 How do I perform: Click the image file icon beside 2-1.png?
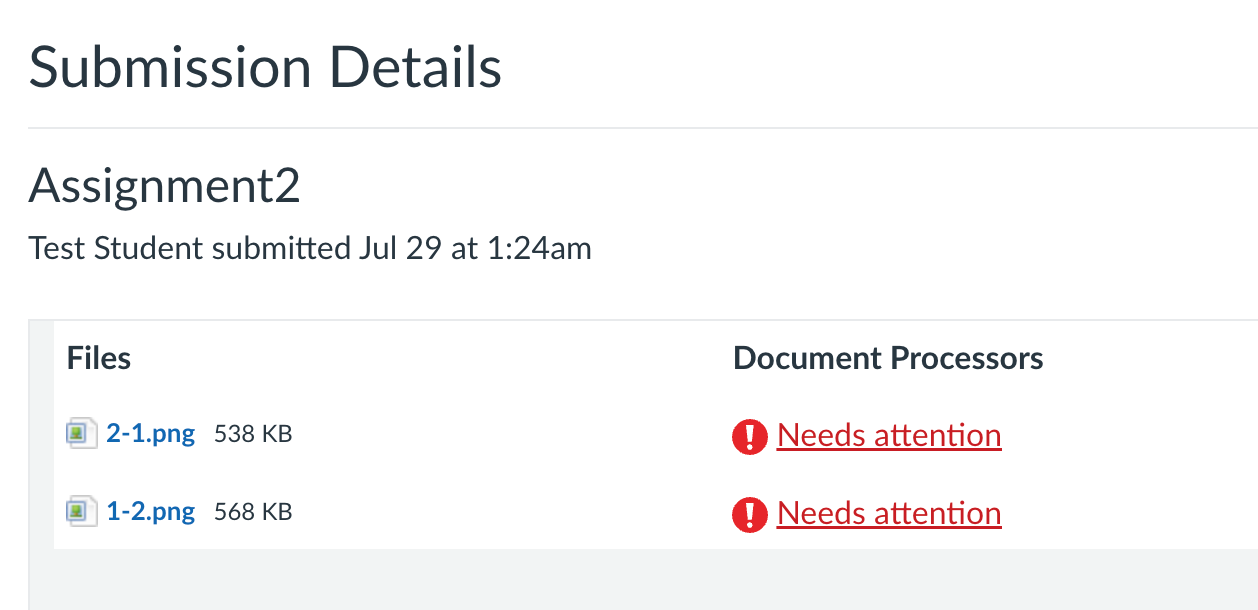tap(82, 434)
